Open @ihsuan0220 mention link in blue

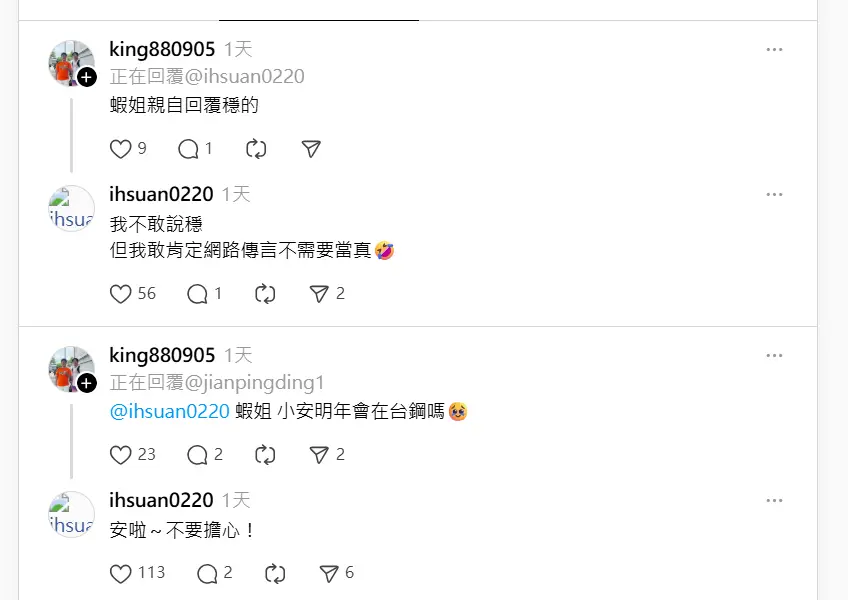[x=170, y=411]
